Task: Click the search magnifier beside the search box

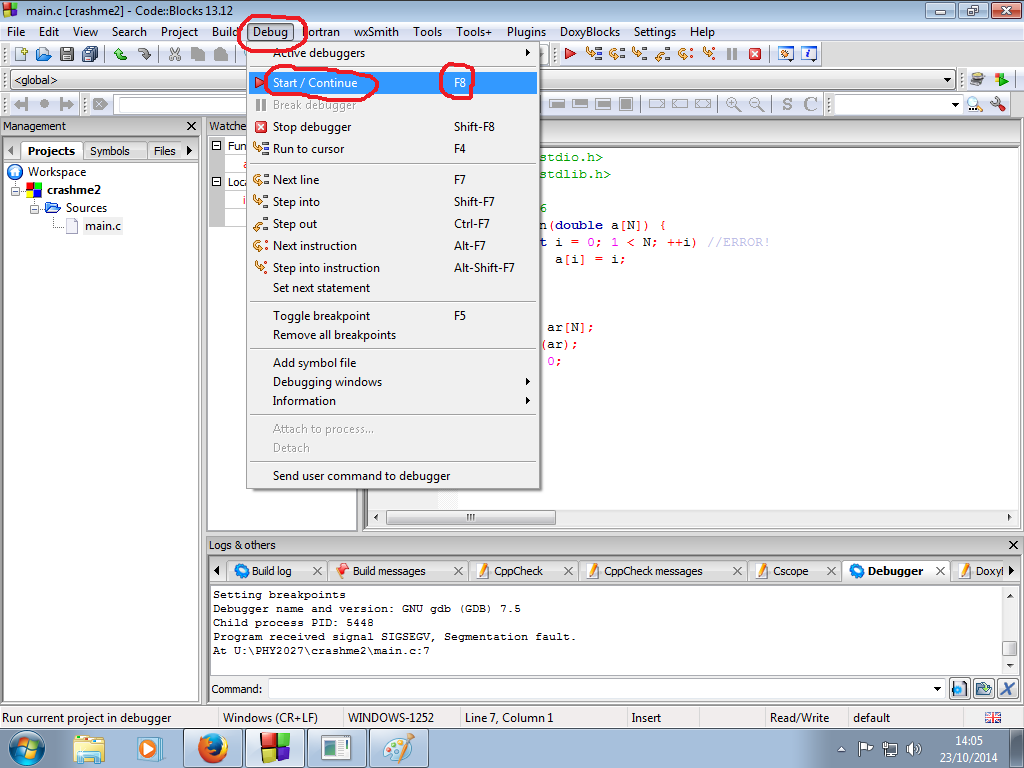Action: point(975,104)
